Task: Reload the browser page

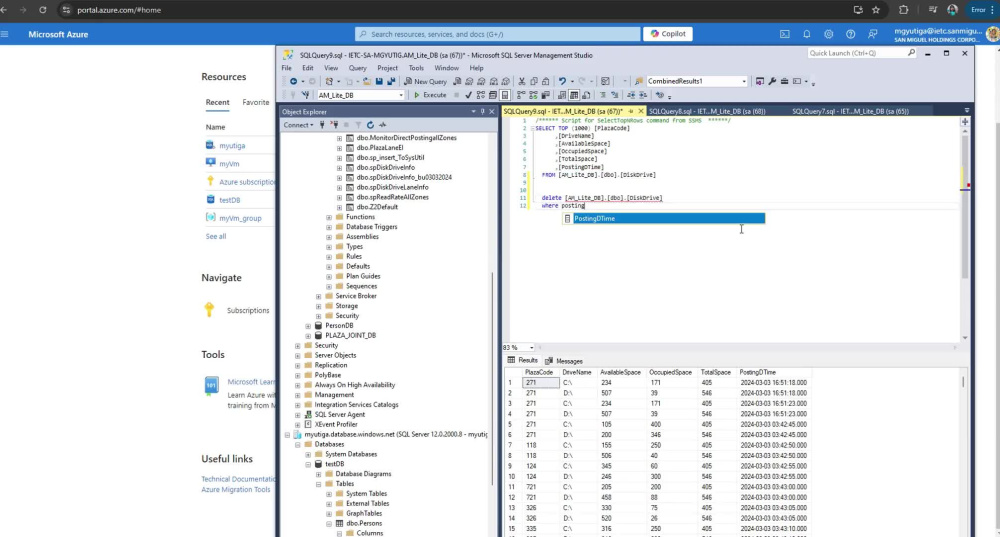Action: pos(42,10)
